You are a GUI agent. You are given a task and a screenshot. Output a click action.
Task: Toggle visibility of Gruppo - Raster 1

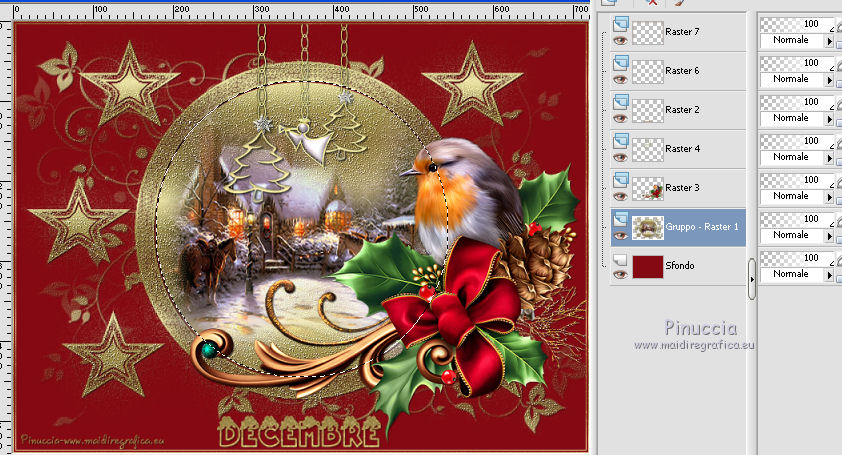pos(620,235)
